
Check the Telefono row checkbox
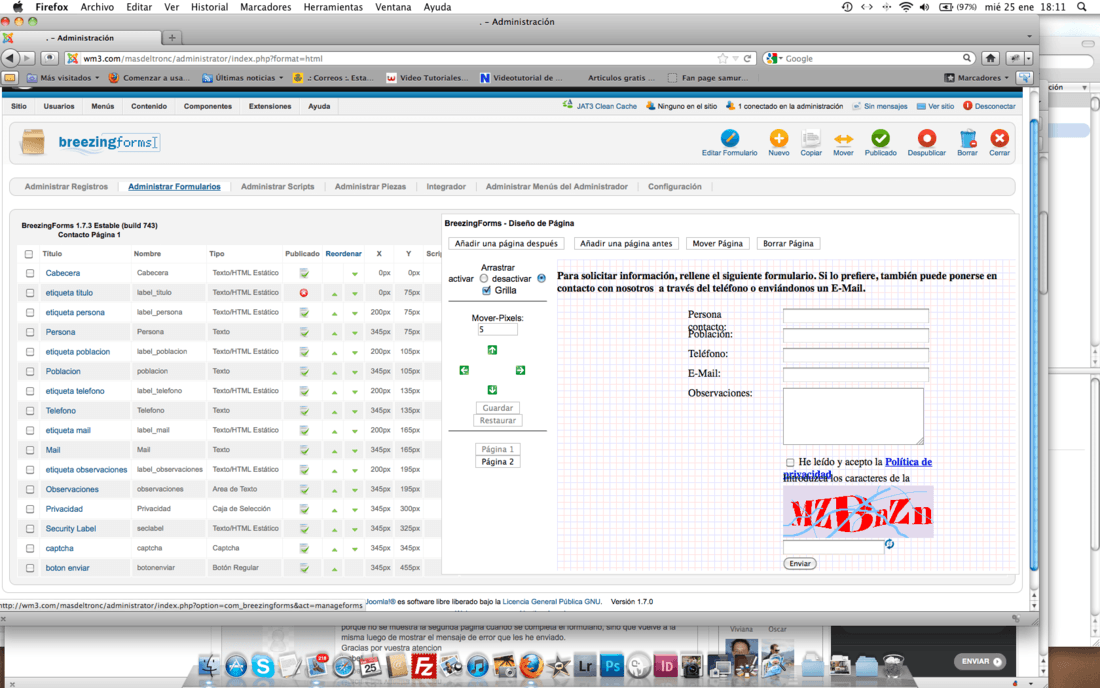pos(29,410)
